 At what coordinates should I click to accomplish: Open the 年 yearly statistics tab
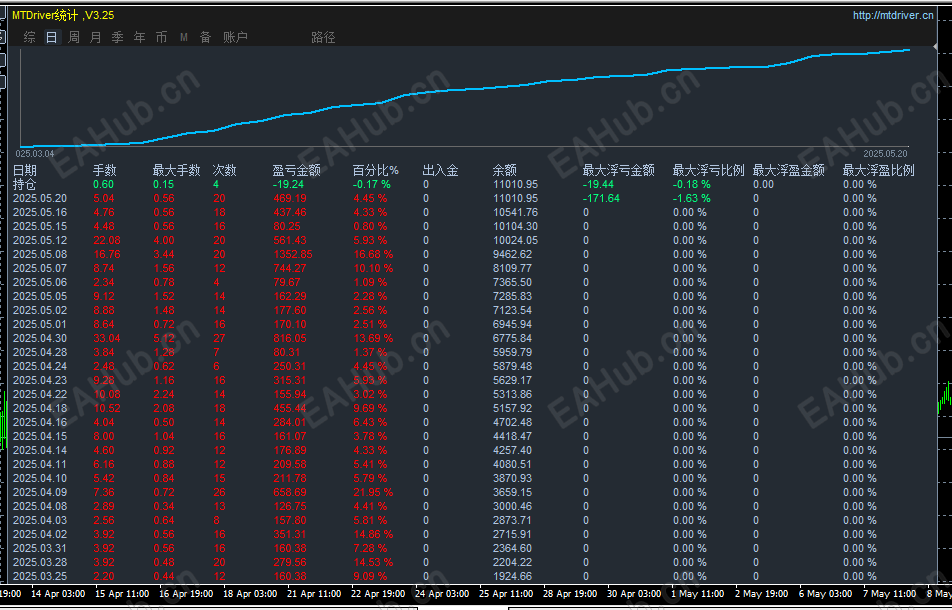(x=140, y=38)
